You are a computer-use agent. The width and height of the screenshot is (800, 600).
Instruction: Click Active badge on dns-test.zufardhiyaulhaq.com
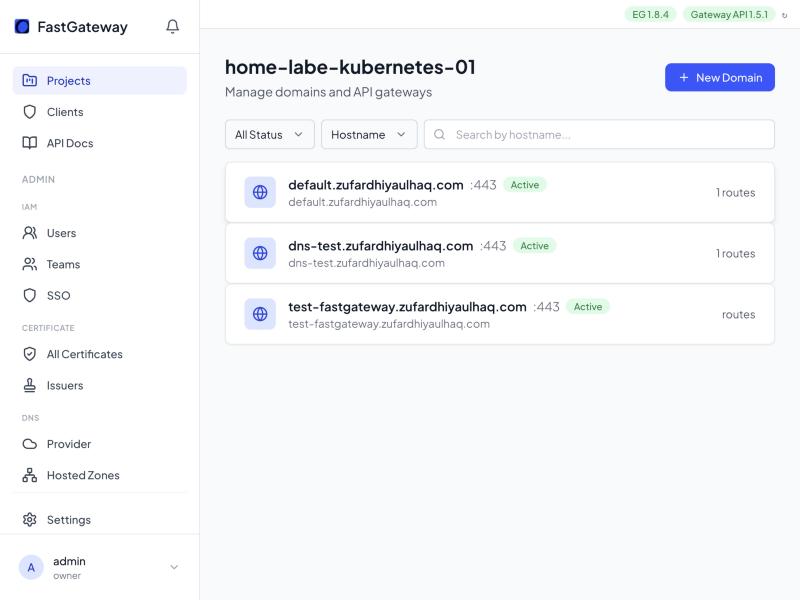534,246
